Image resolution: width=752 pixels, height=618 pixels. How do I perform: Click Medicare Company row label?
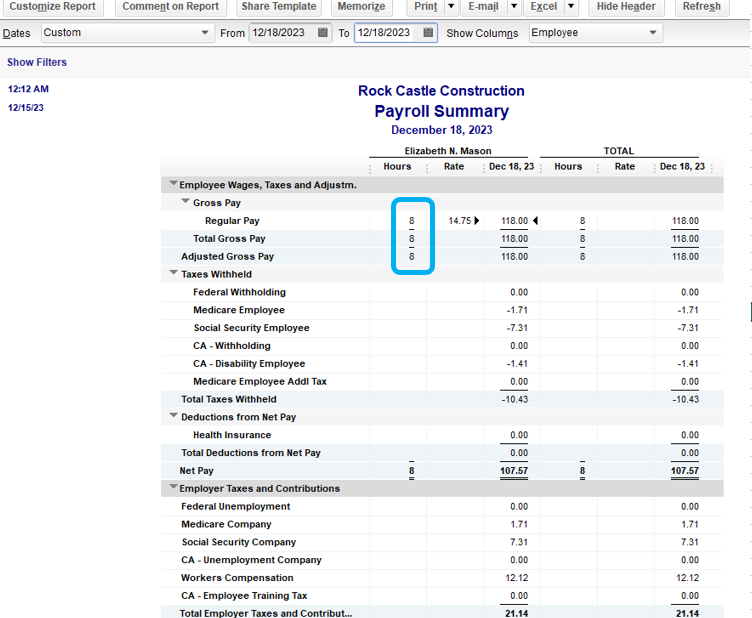(226, 525)
